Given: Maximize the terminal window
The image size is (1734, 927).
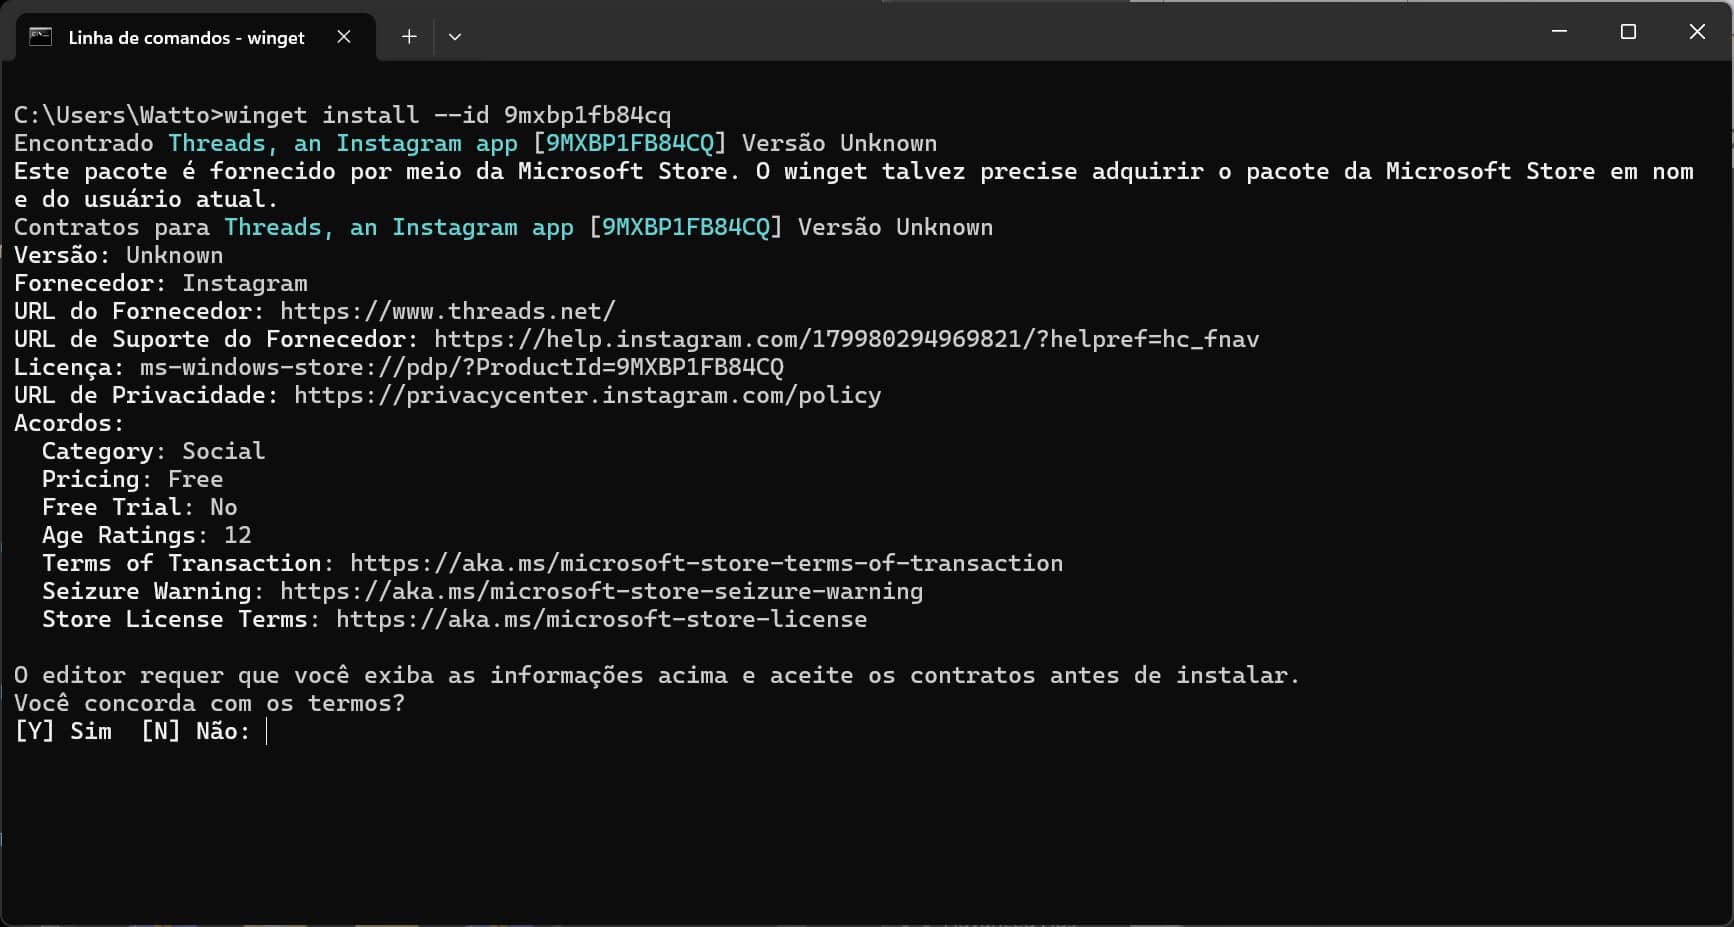Looking at the screenshot, I should tap(1628, 32).
